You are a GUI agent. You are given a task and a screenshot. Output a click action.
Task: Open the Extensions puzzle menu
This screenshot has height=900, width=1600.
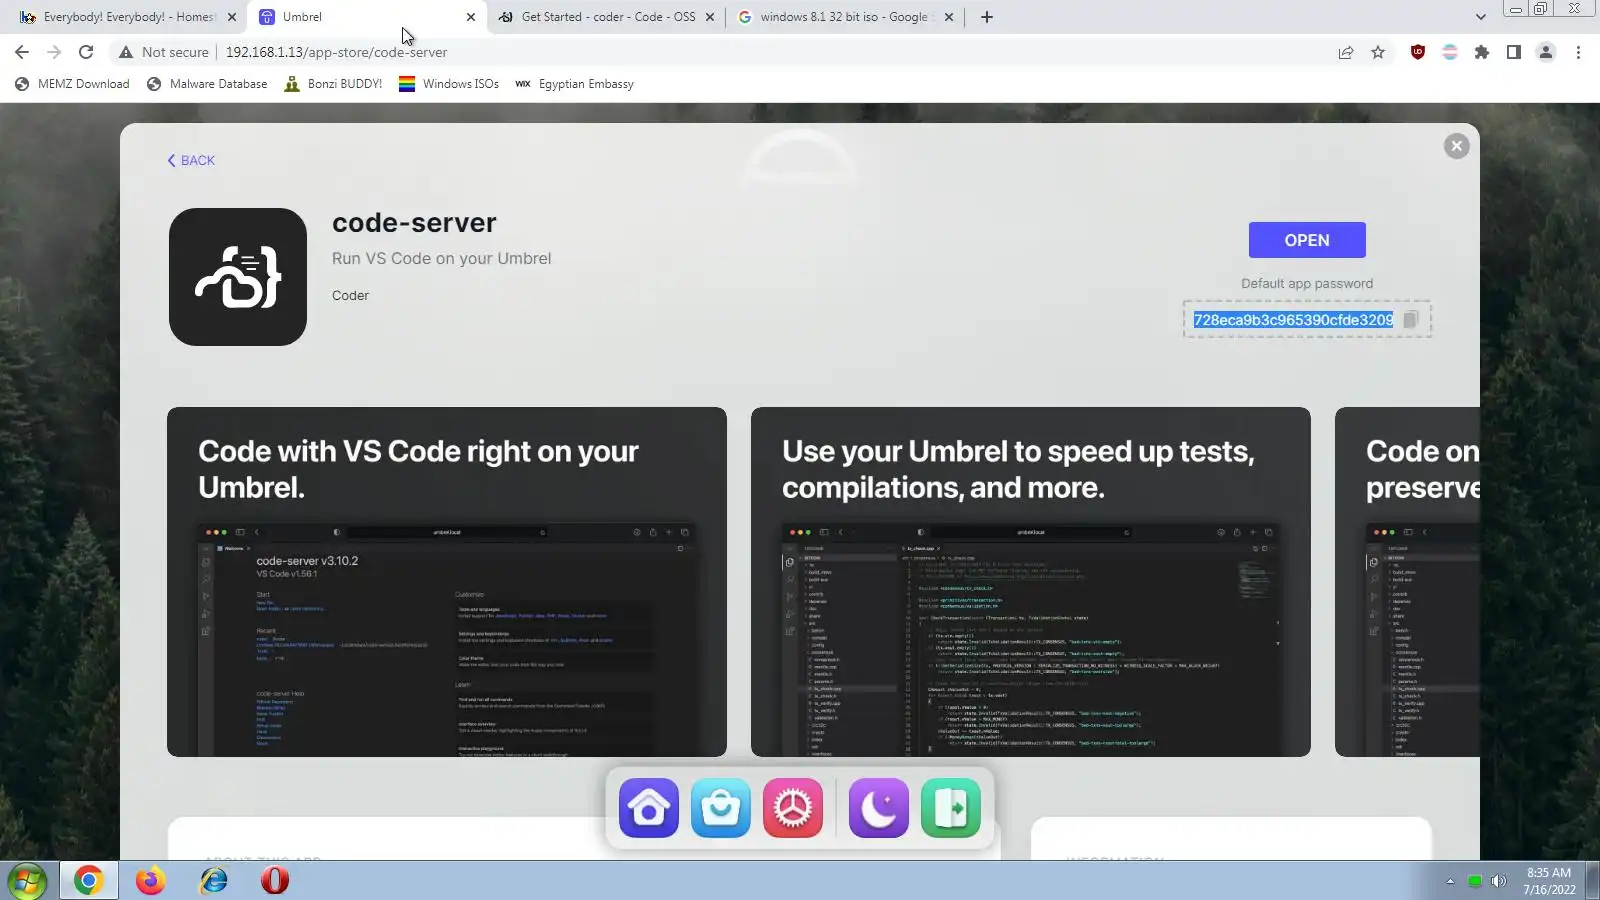point(1482,52)
